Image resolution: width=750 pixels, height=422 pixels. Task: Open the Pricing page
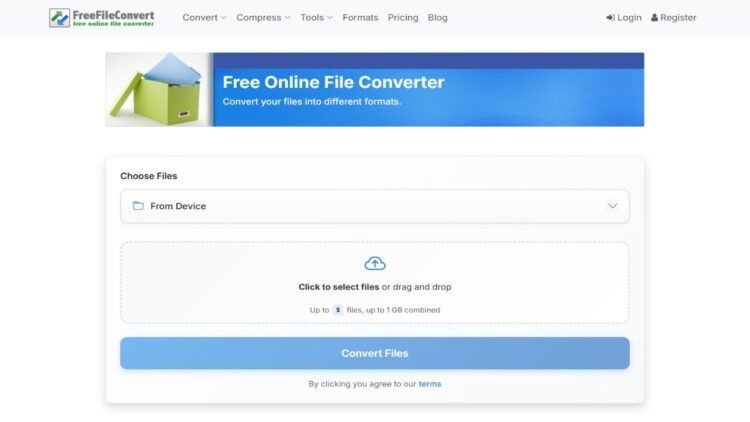pos(403,18)
